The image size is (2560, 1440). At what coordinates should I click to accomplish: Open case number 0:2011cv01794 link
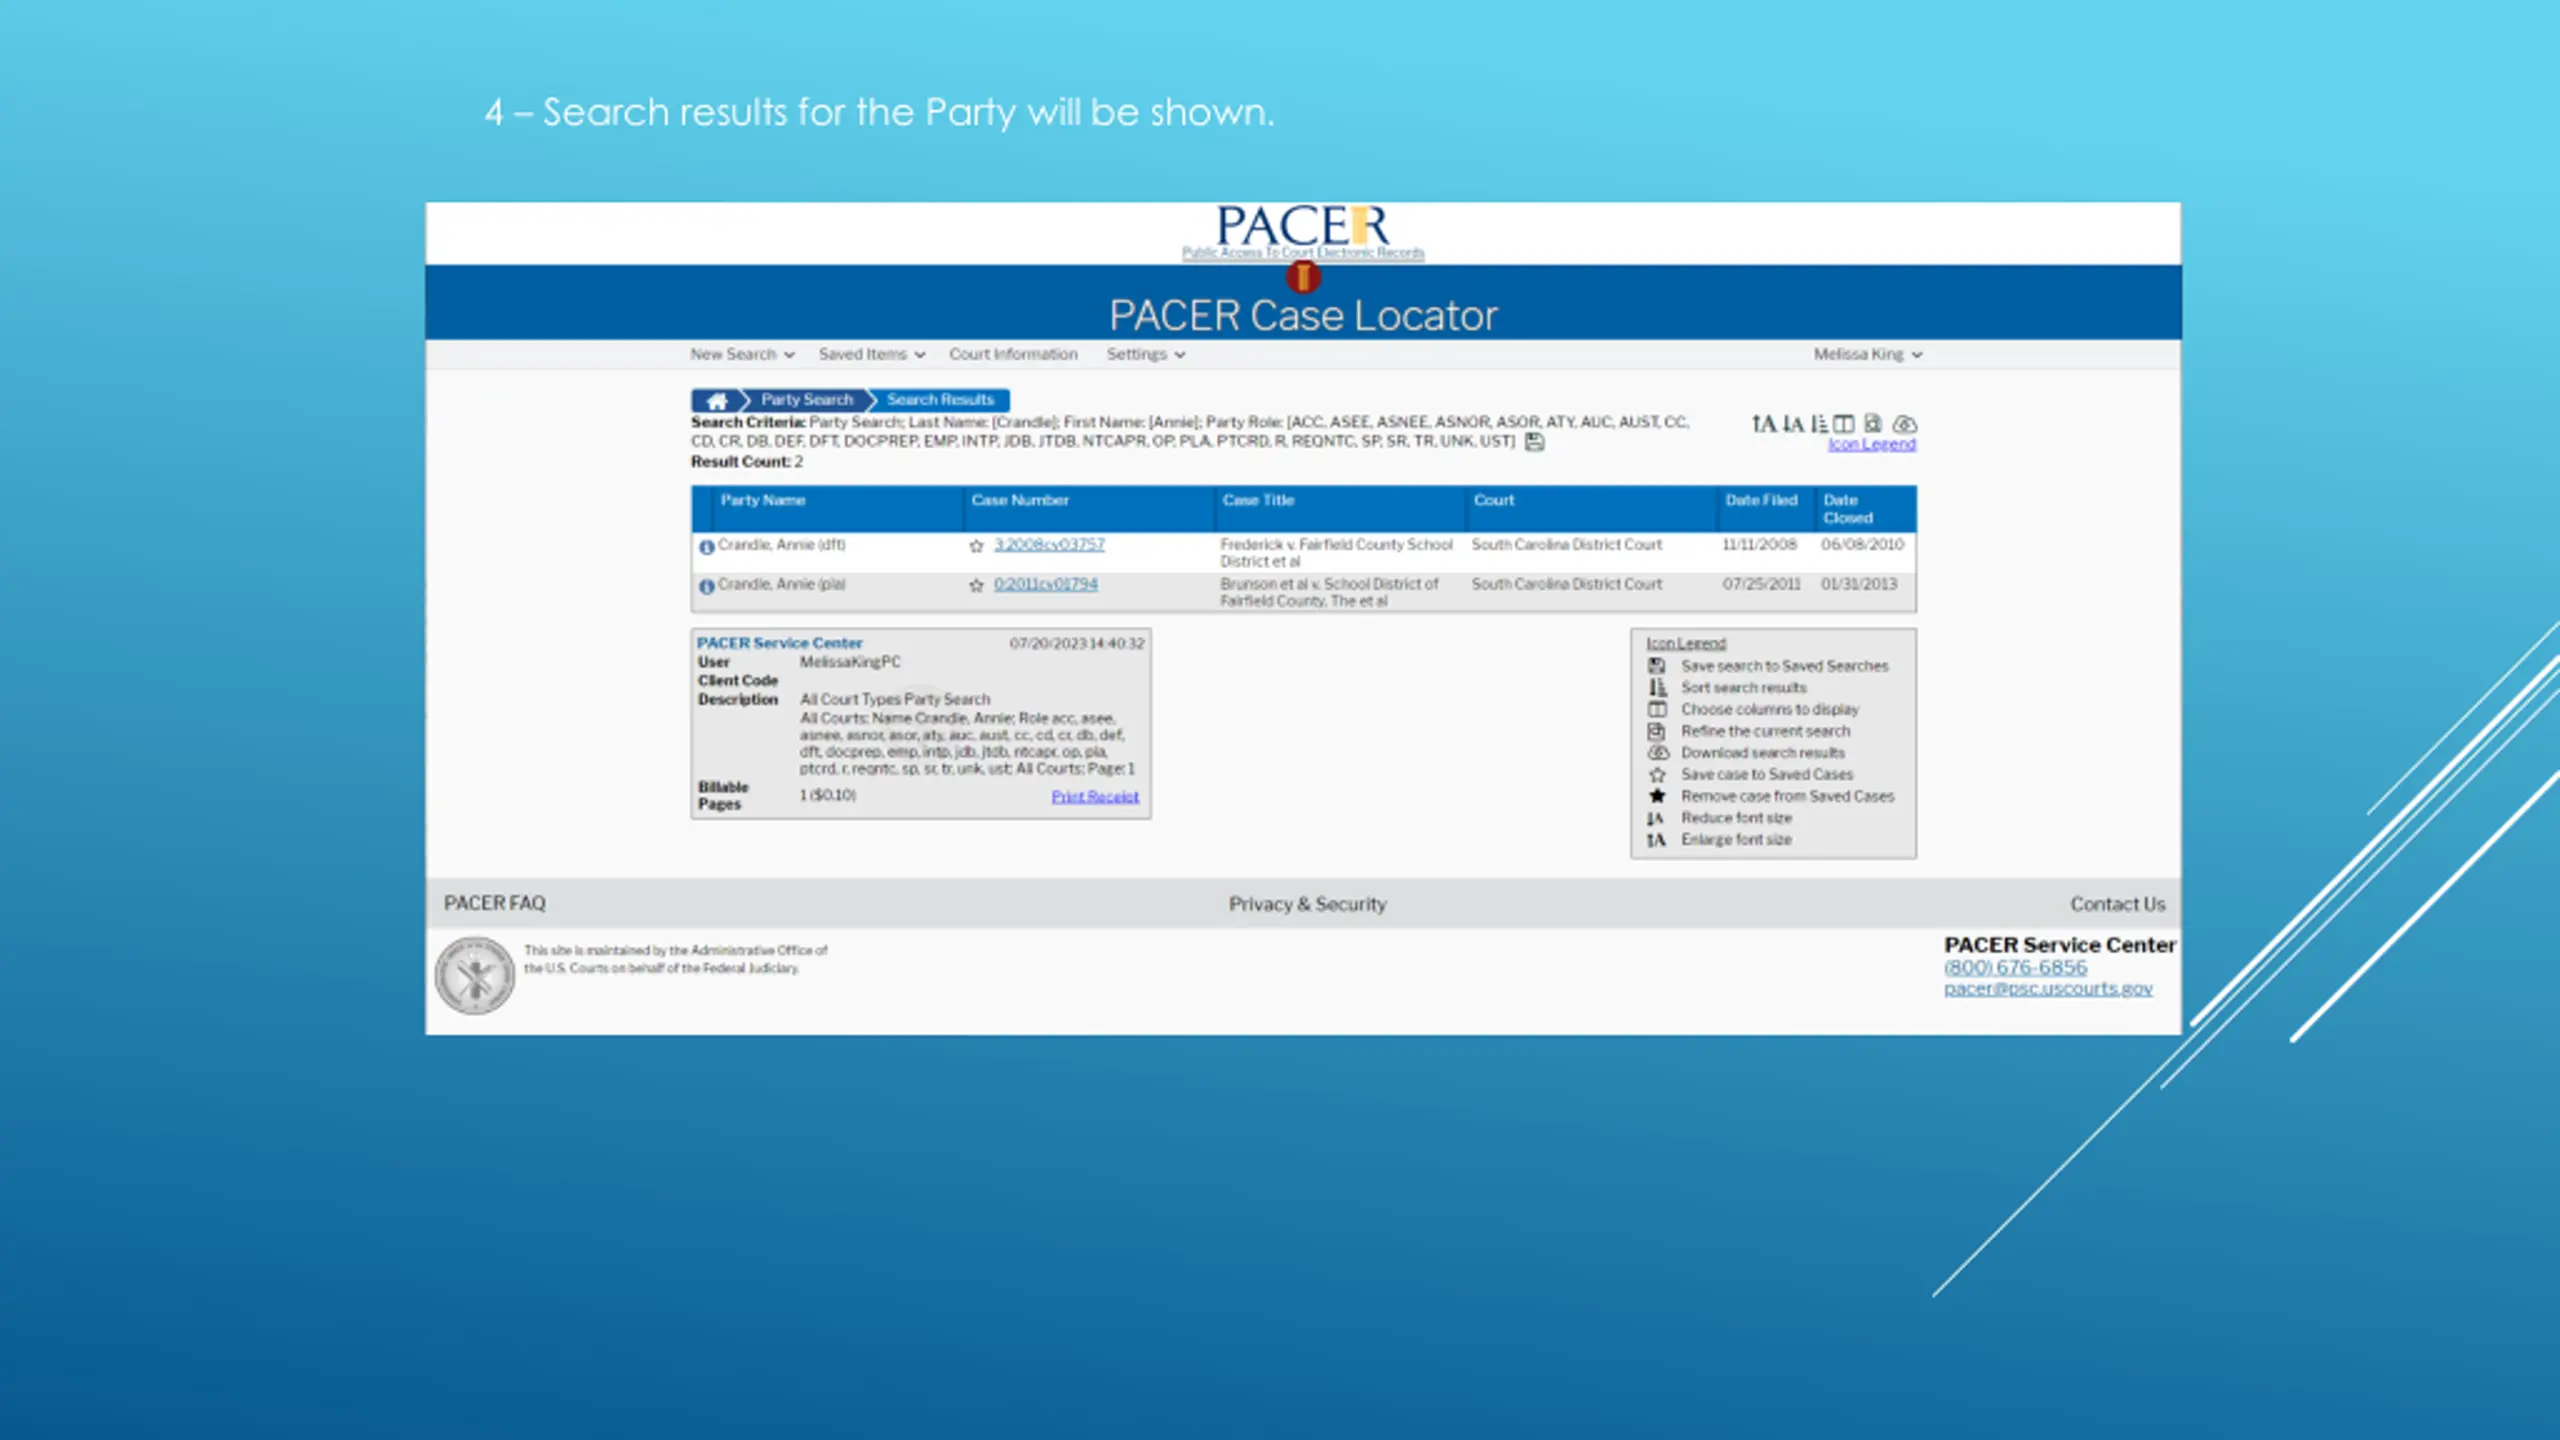[x=1045, y=584]
